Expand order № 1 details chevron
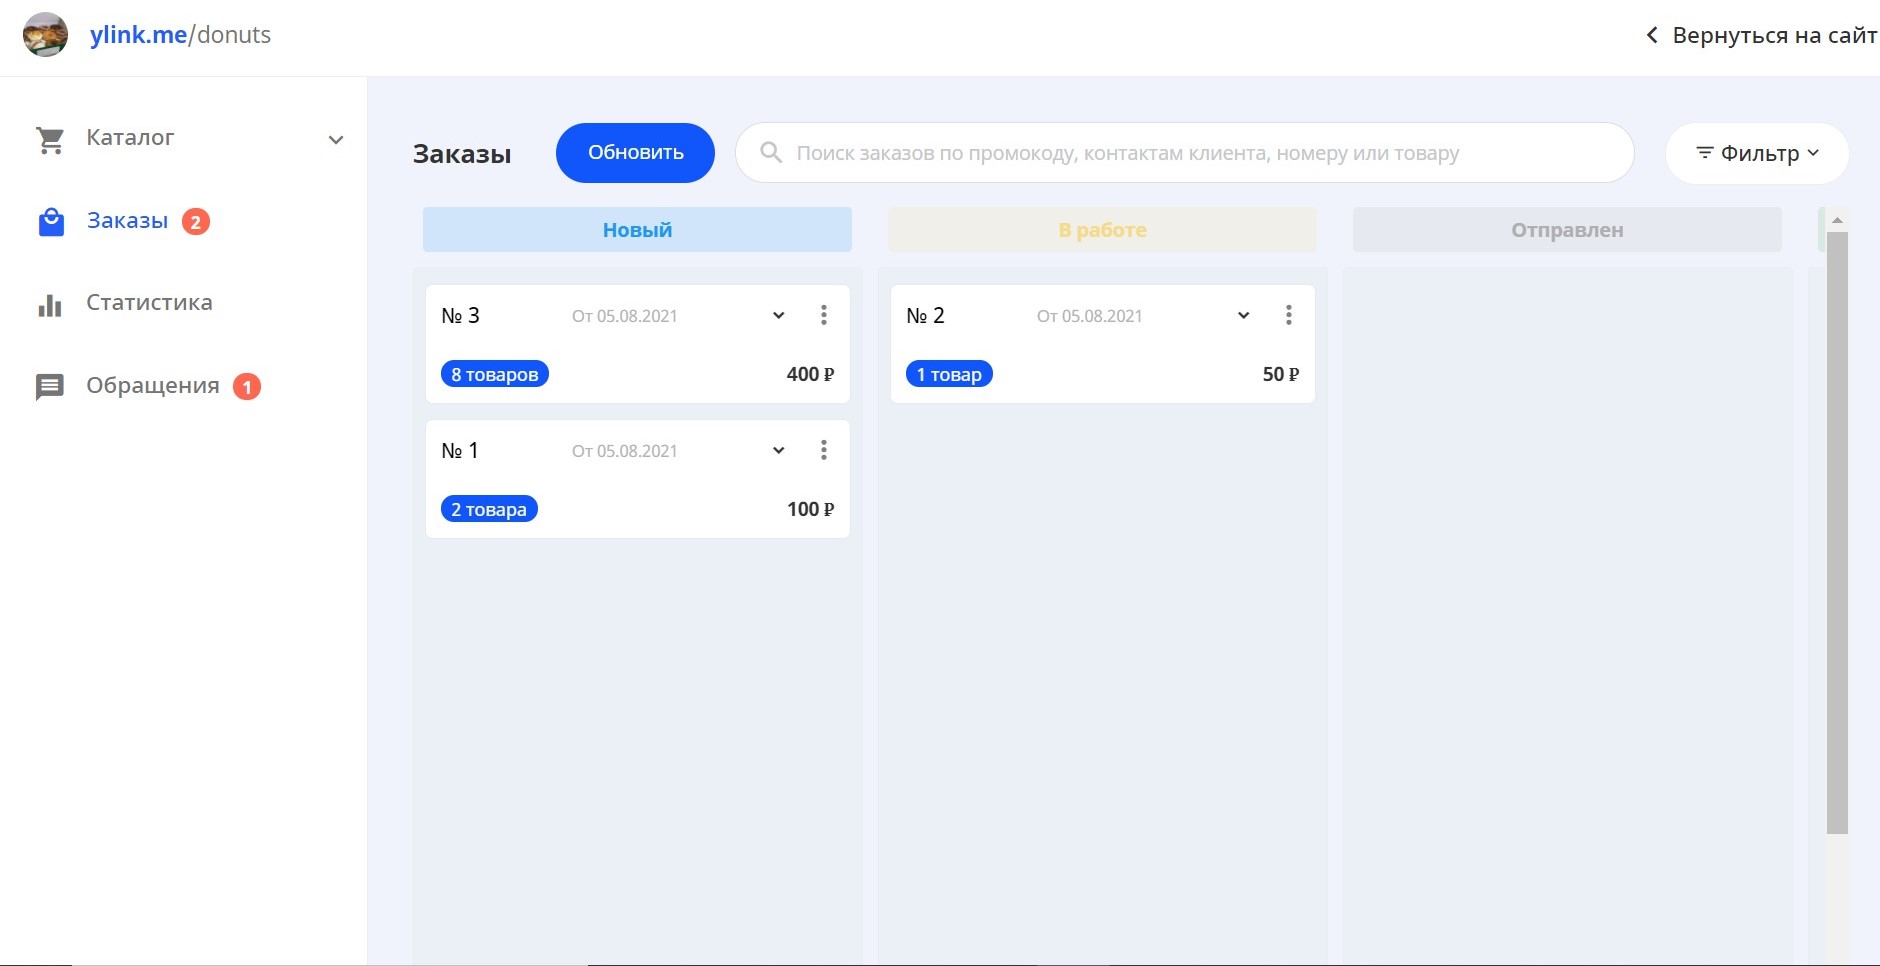The image size is (1880, 966). (778, 451)
